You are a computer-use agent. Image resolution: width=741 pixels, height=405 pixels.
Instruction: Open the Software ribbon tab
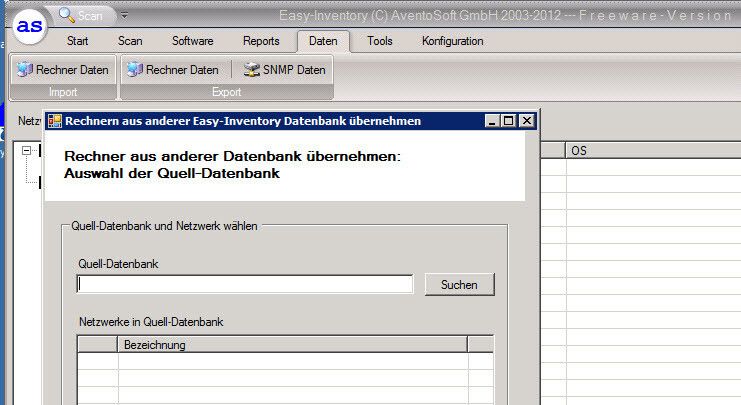coord(192,41)
